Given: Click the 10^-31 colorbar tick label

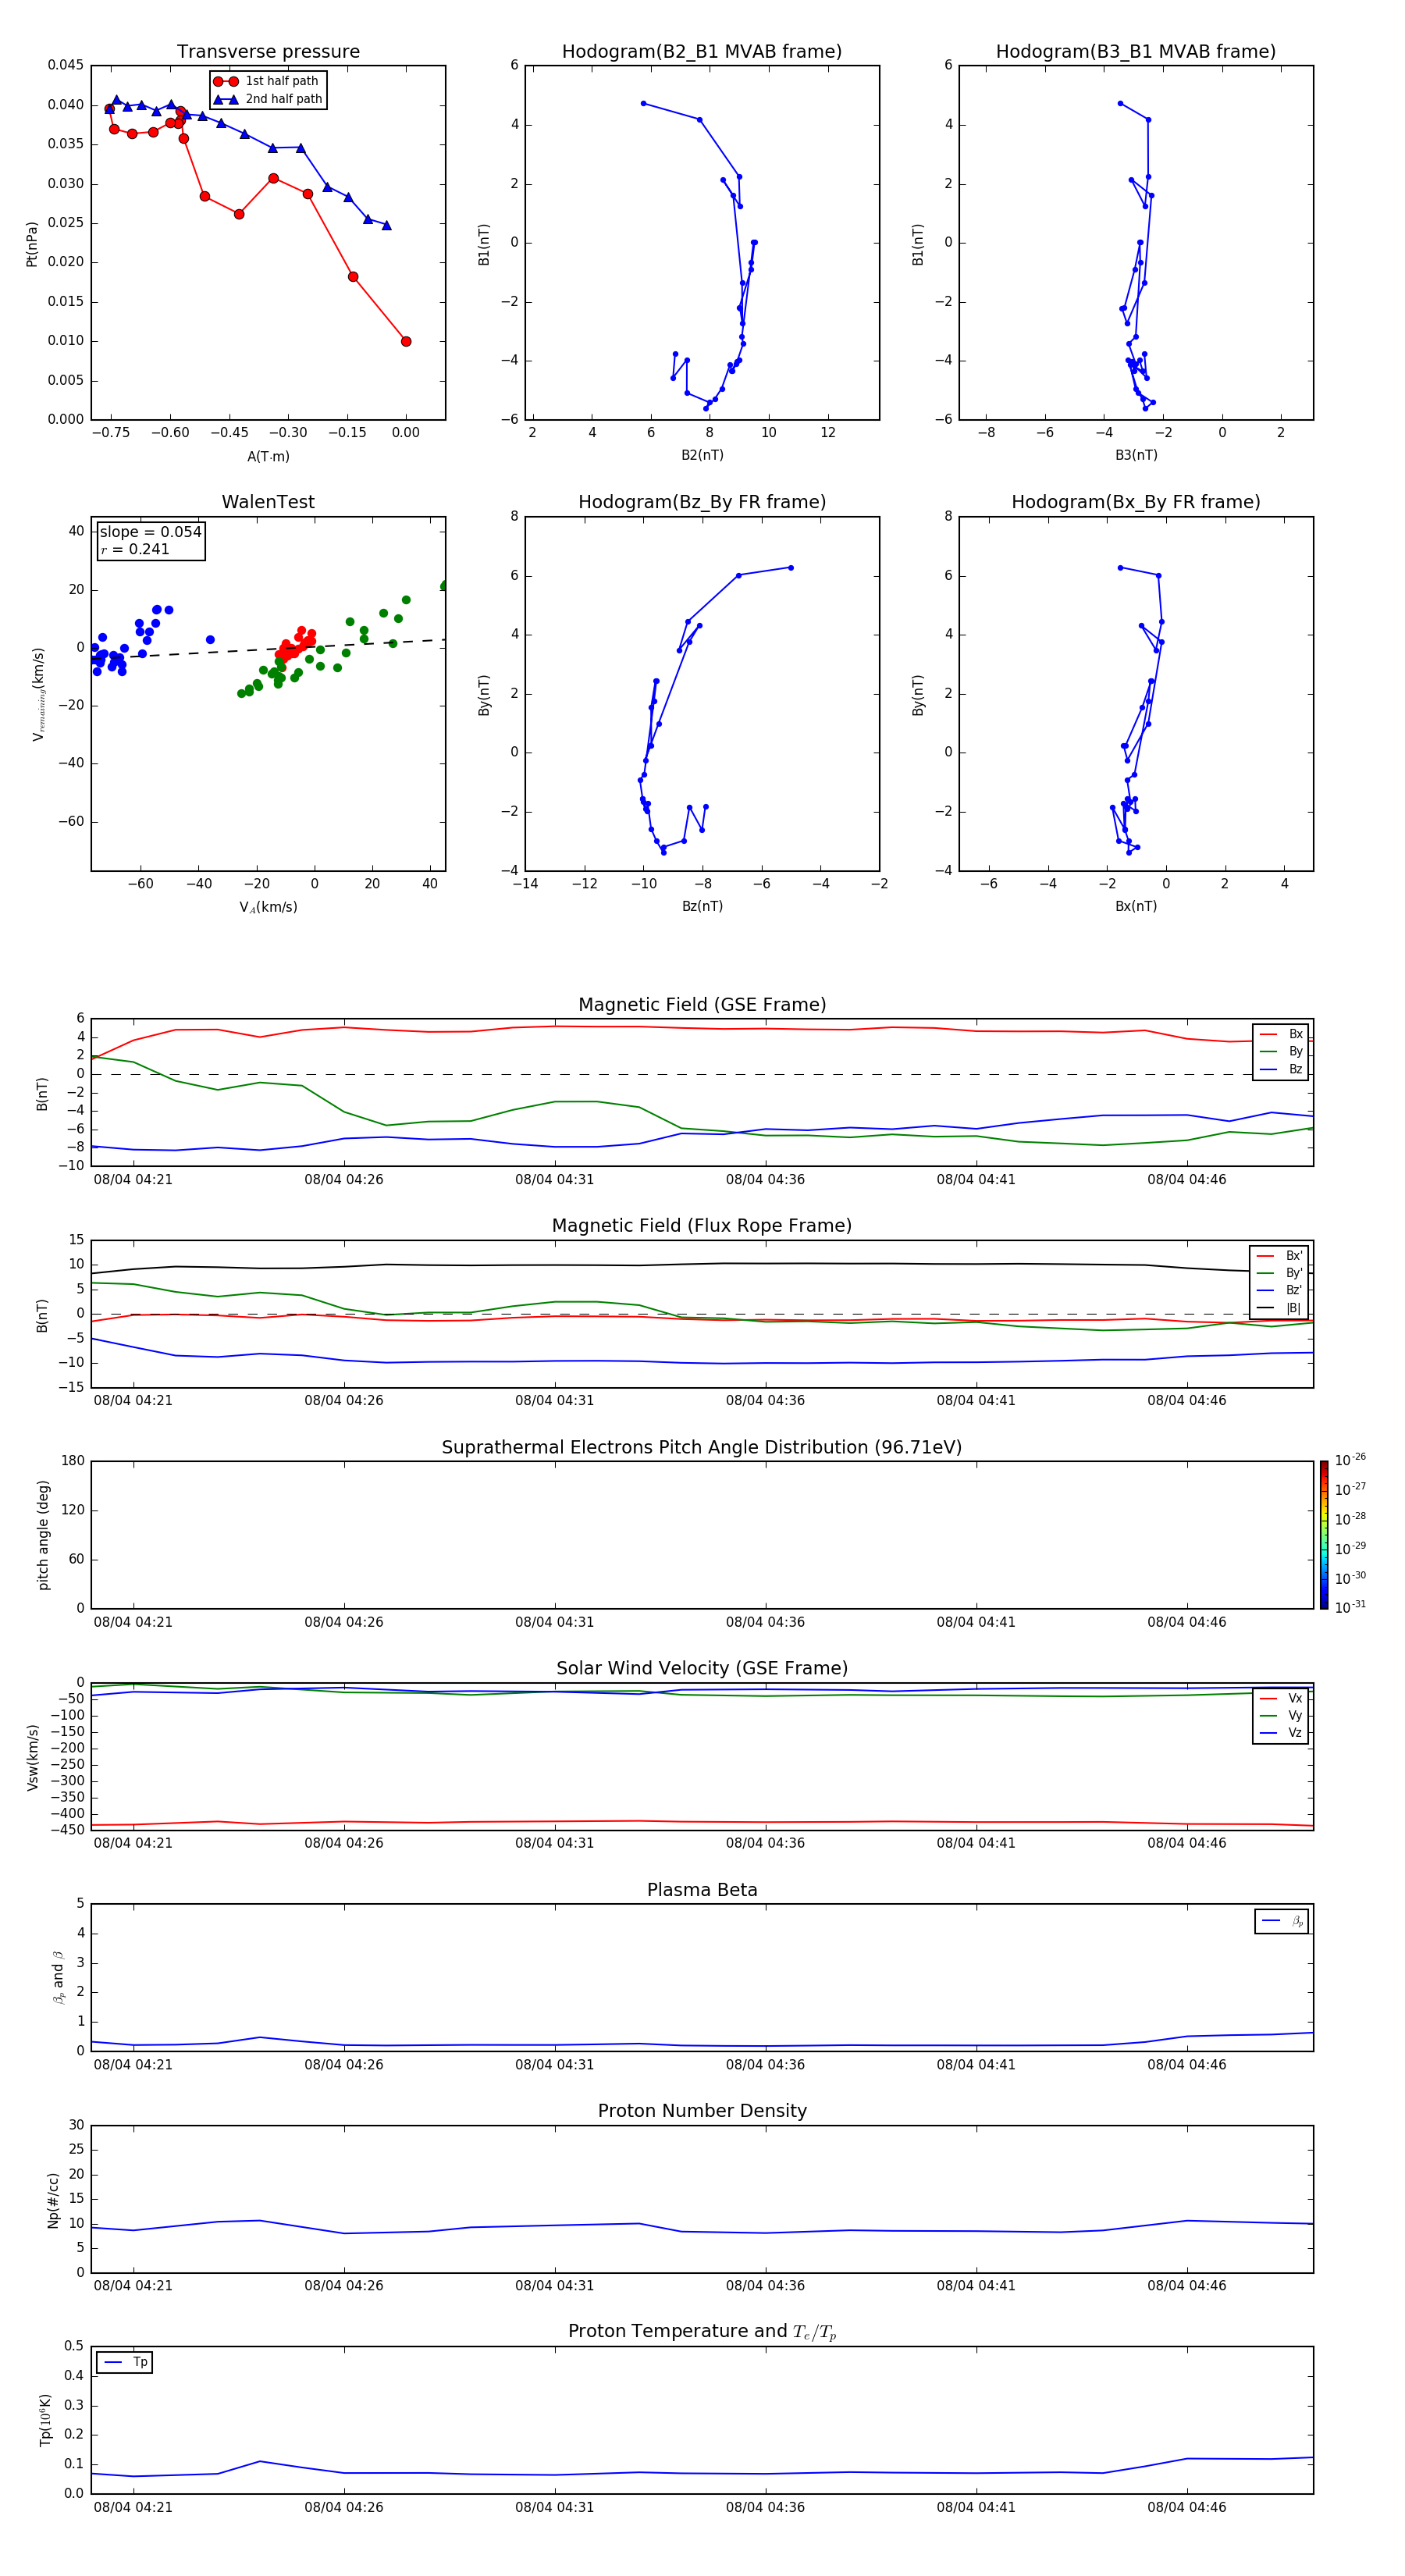Looking at the screenshot, I should tap(1350, 1607).
